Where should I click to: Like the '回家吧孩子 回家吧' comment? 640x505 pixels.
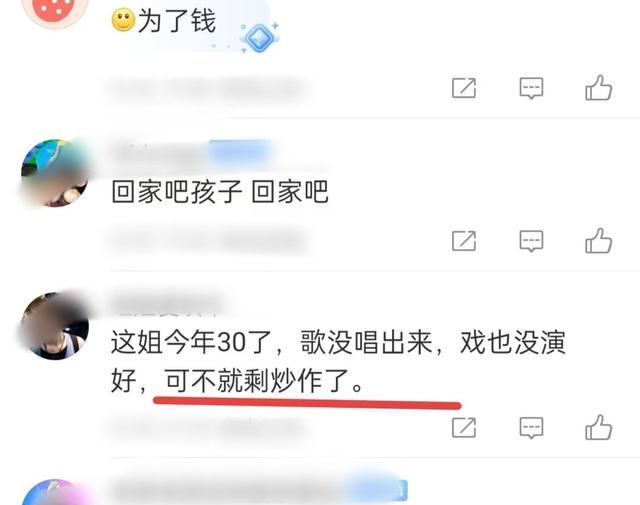point(598,241)
